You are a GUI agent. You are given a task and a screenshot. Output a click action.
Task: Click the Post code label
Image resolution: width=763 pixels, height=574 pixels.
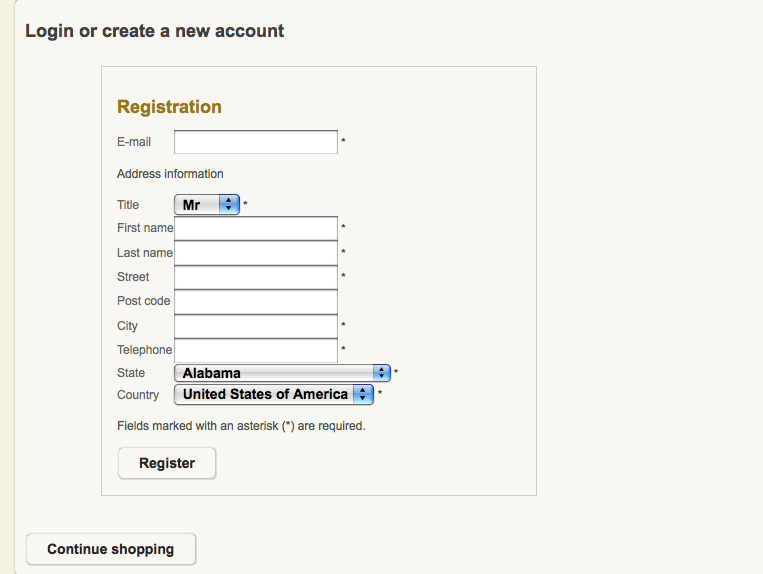tap(143, 301)
